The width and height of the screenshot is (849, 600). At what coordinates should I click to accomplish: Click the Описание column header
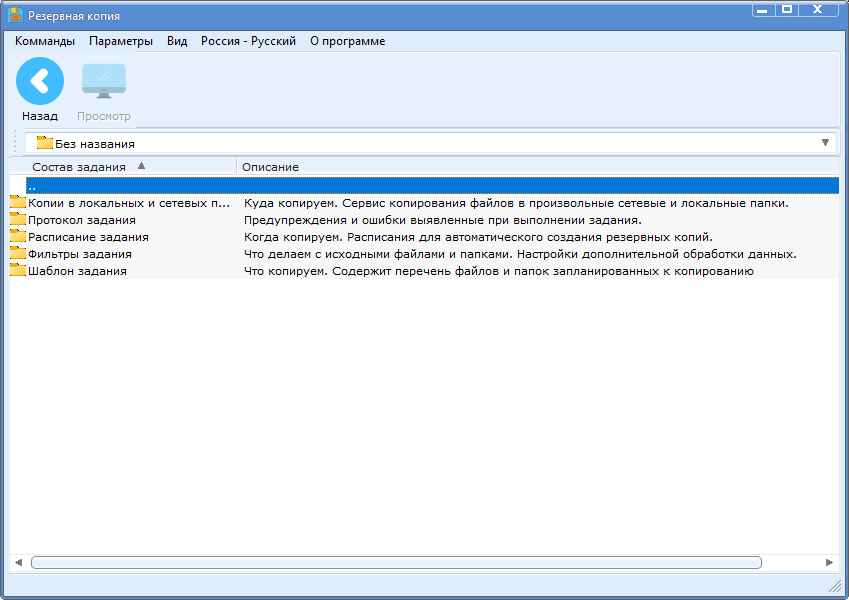[x=270, y=167]
